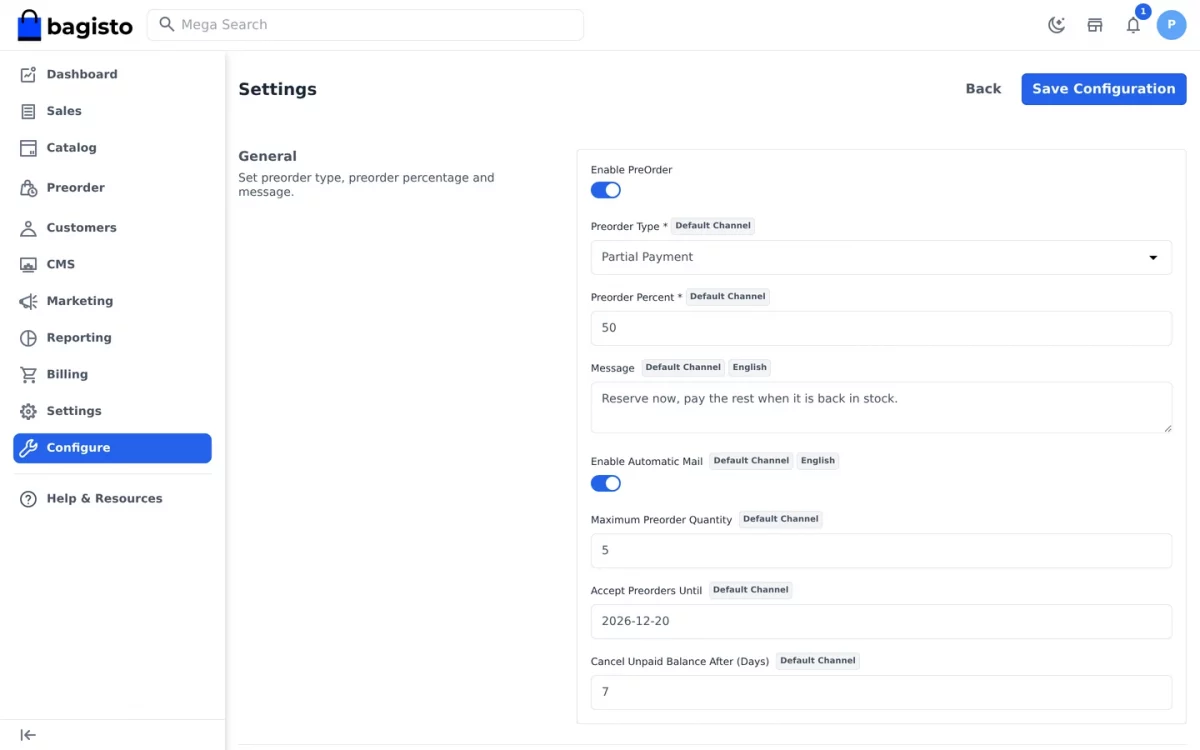Navigate to Customers menu
Viewport: 1200px width, 750px height.
[82, 228]
